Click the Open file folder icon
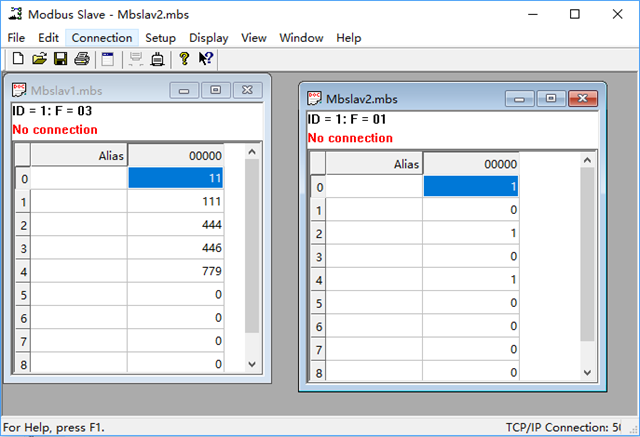The width and height of the screenshot is (640, 437). coord(40,60)
